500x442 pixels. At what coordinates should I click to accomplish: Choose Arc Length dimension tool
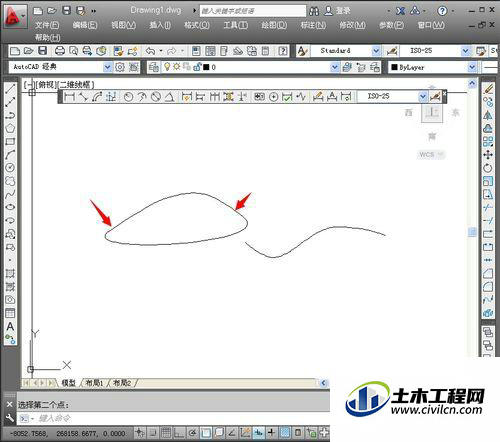pos(97,97)
